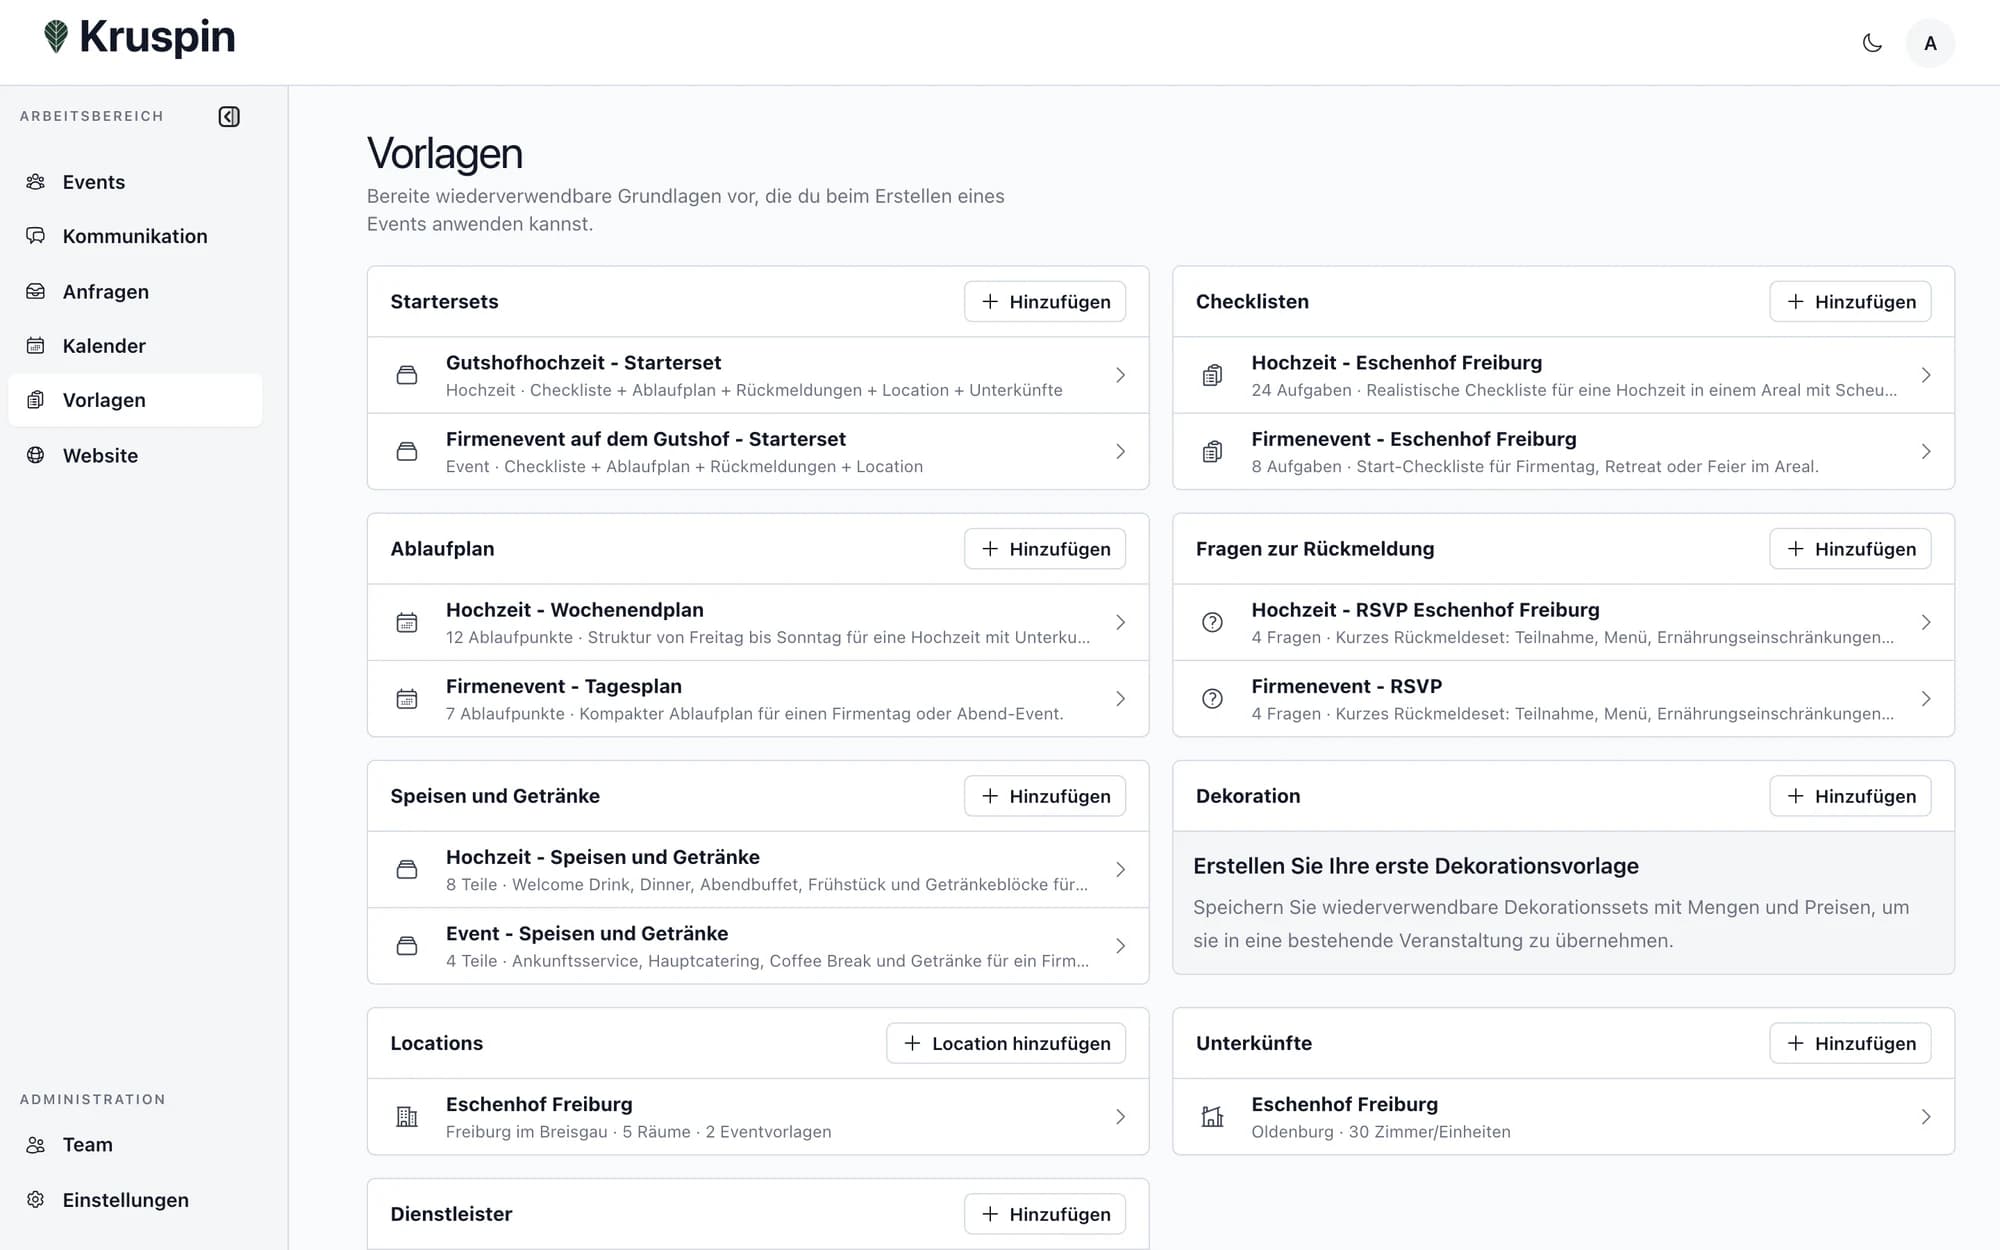The width and height of the screenshot is (2000, 1250).
Task: Click the question mark icon beside Firmenevent - RSVP
Action: [x=1212, y=699]
